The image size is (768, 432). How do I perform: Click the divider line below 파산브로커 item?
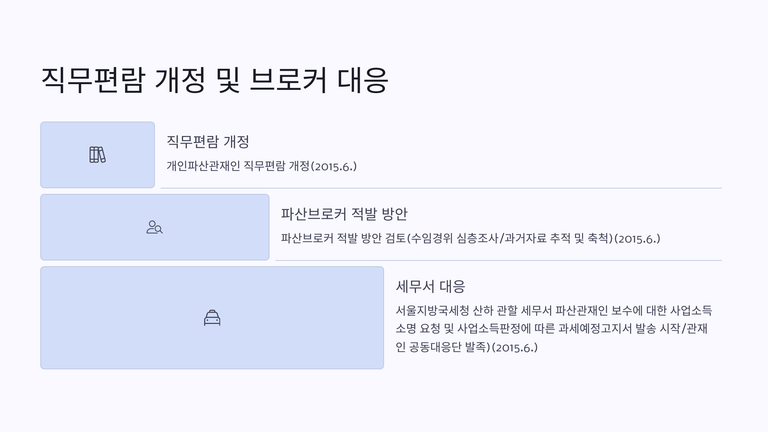(x=498, y=260)
